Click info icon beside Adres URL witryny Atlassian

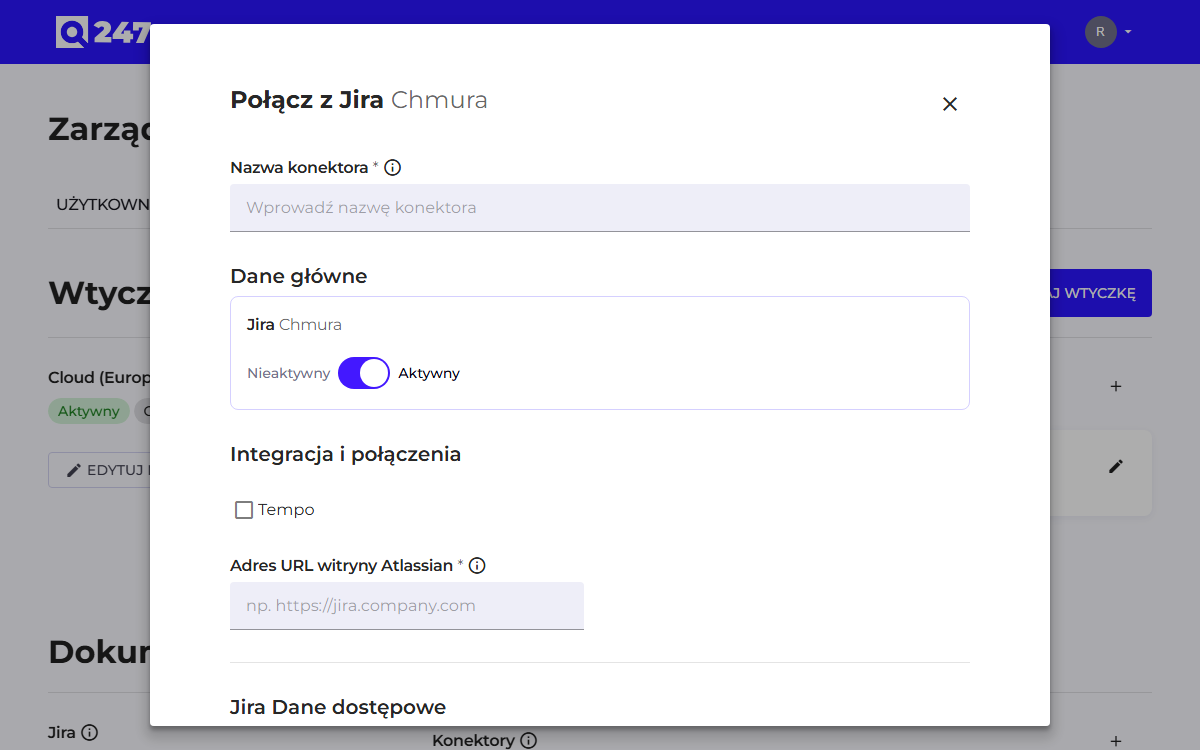[x=477, y=566]
